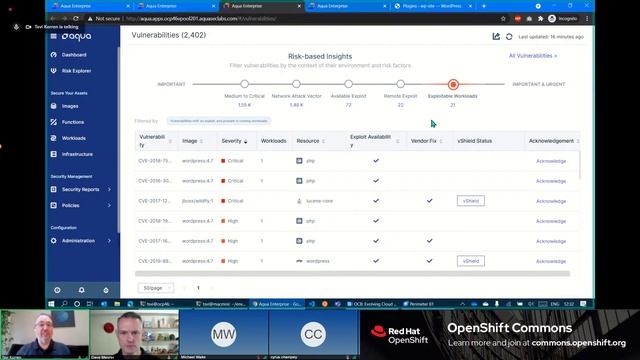This screenshot has height=360, width=640.
Task: Click the horizontal scrollbar under the table
Action: (x=352, y=274)
